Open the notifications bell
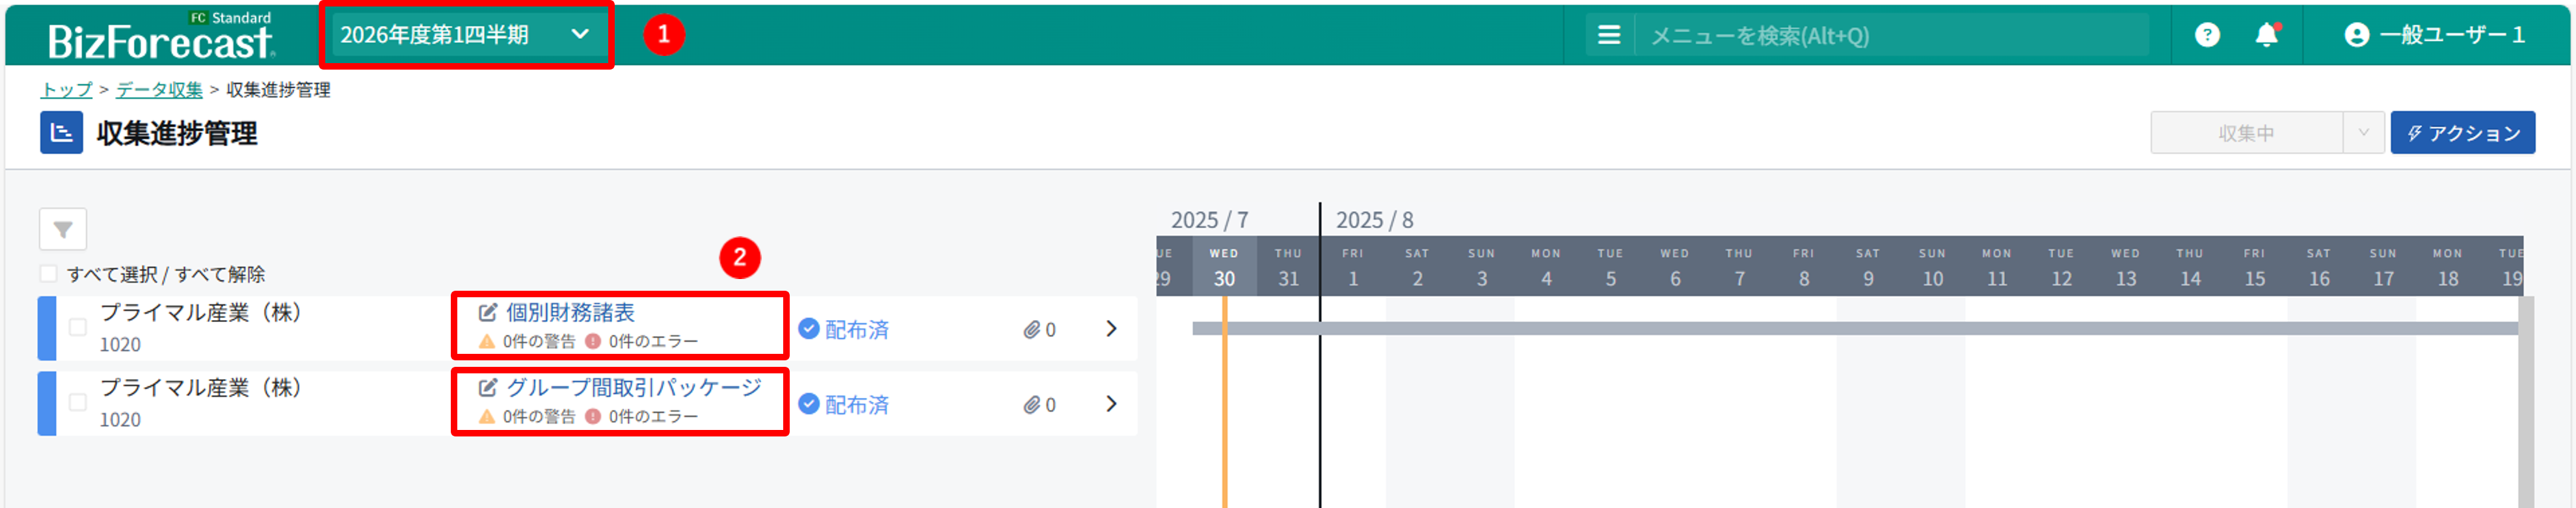This screenshot has height=508, width=2576. 2266,35
